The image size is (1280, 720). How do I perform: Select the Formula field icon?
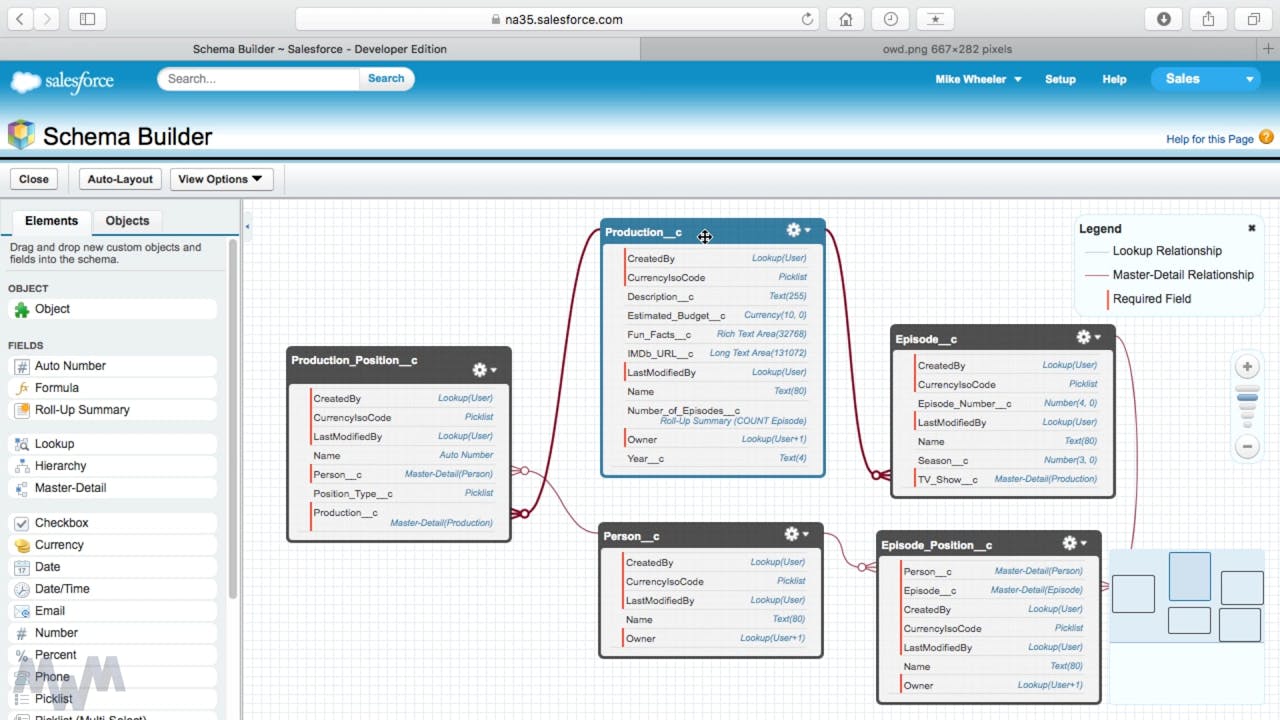point(21,388)
